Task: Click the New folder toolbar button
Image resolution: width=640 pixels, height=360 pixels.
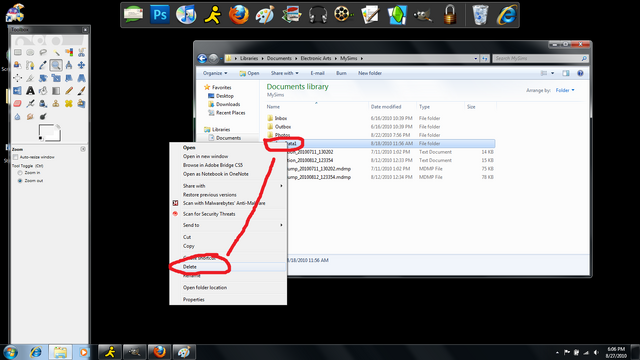Action: (x=370, y=73)
